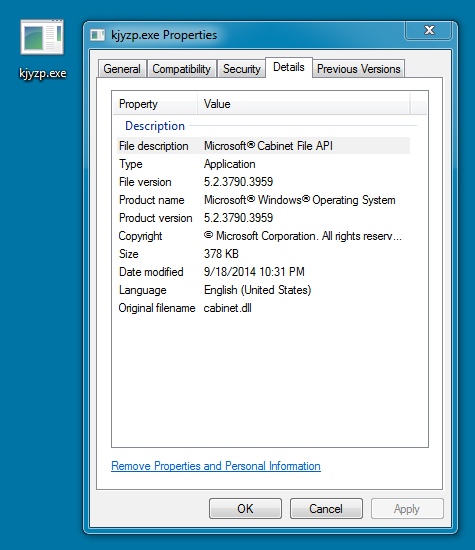Select the Type property label
This screenshot has width=475, height=550.
tap(131, 164)
